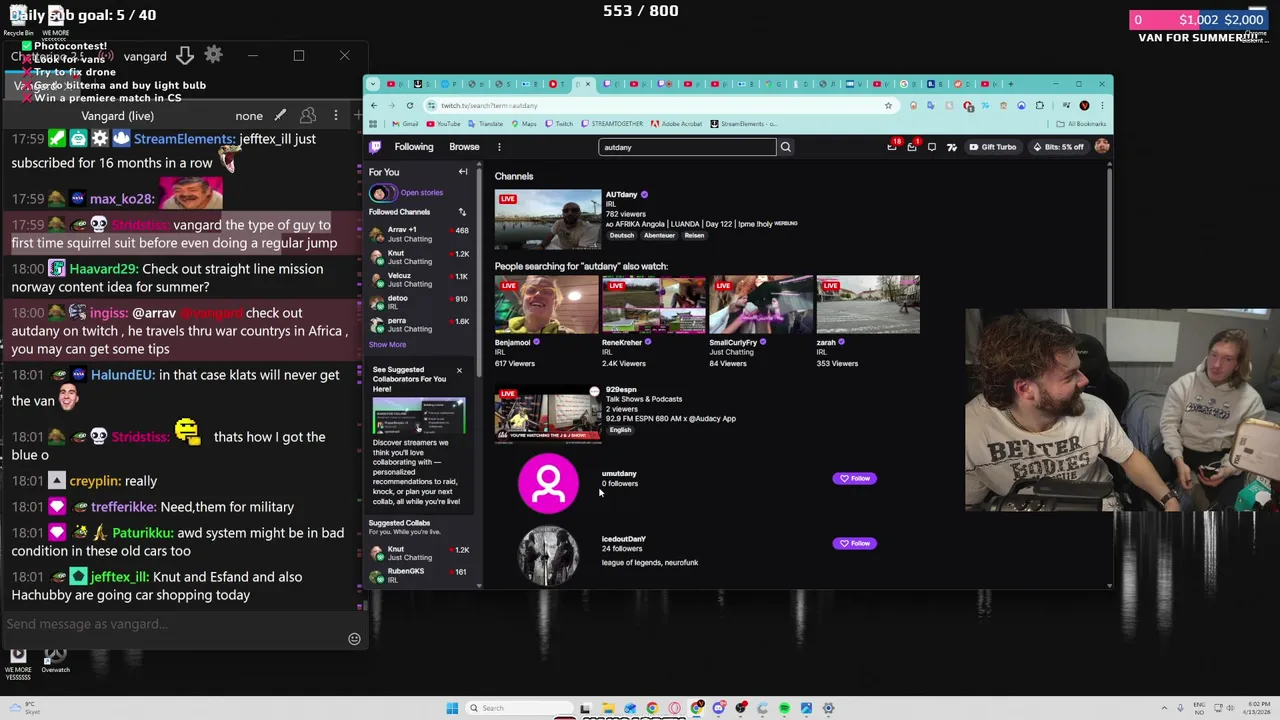
Task: Open the Windows Start button
Action: tap(452, 708)
